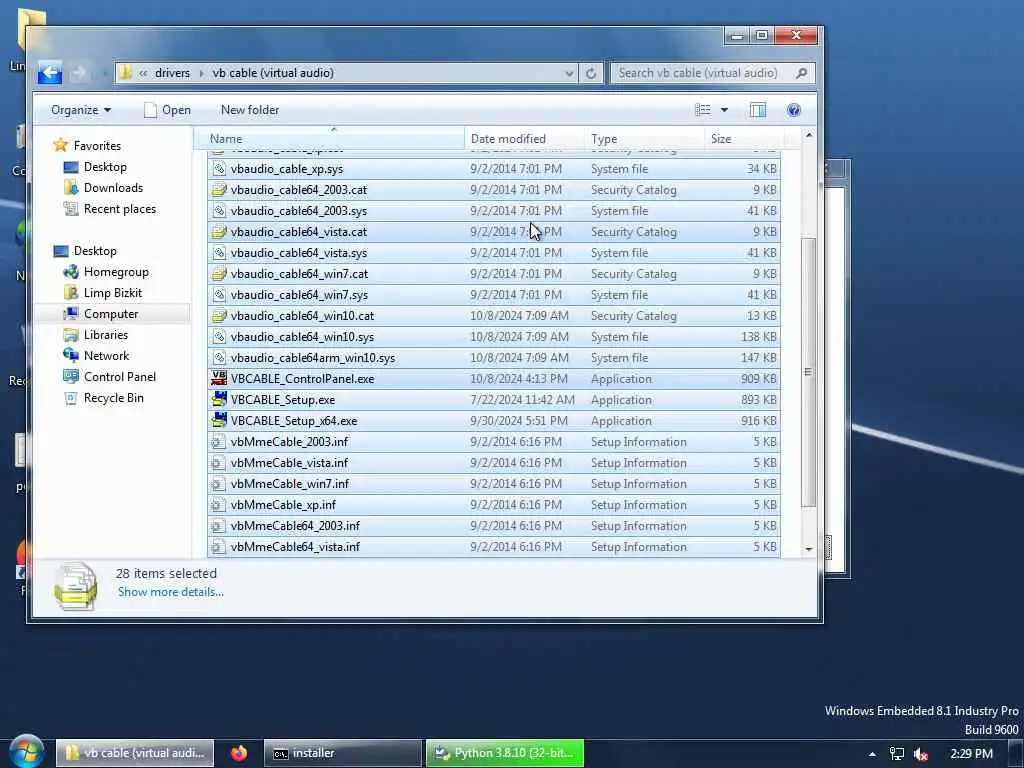
Task: Sort by Date modified column
Action: [x=524, y=138]
